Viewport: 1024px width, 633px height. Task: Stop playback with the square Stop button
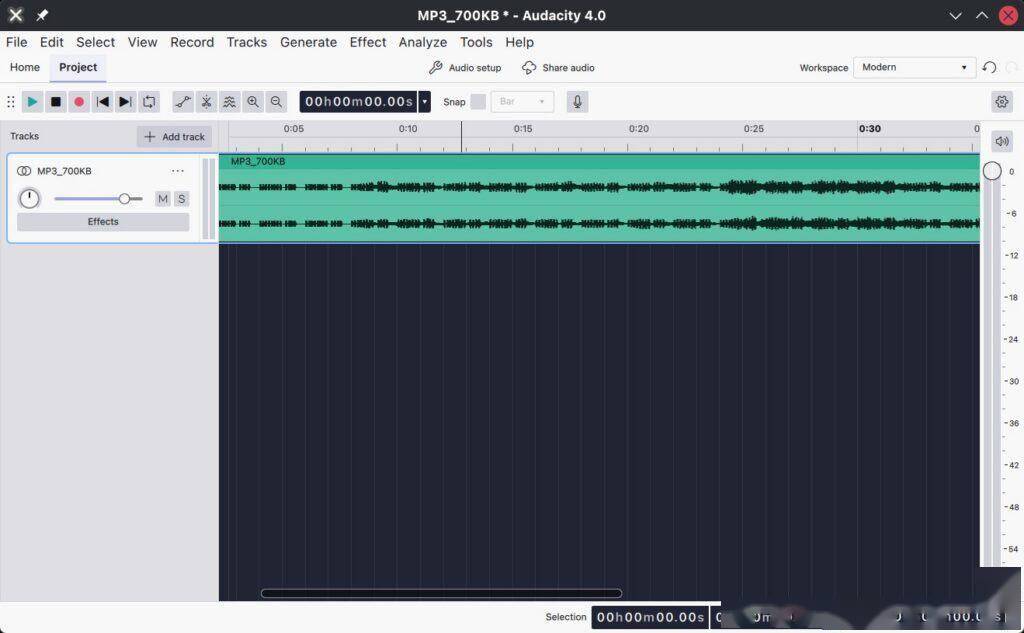56,102
